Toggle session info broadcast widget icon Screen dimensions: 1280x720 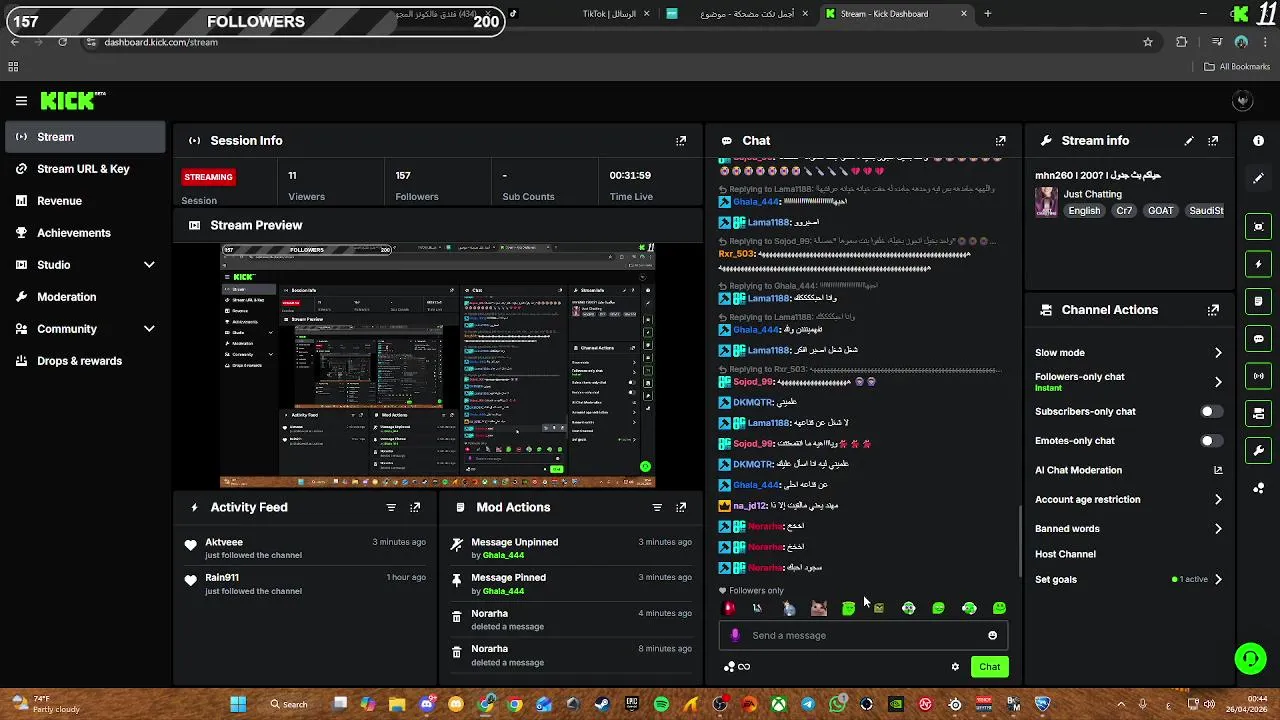[x=1259, y=376]
